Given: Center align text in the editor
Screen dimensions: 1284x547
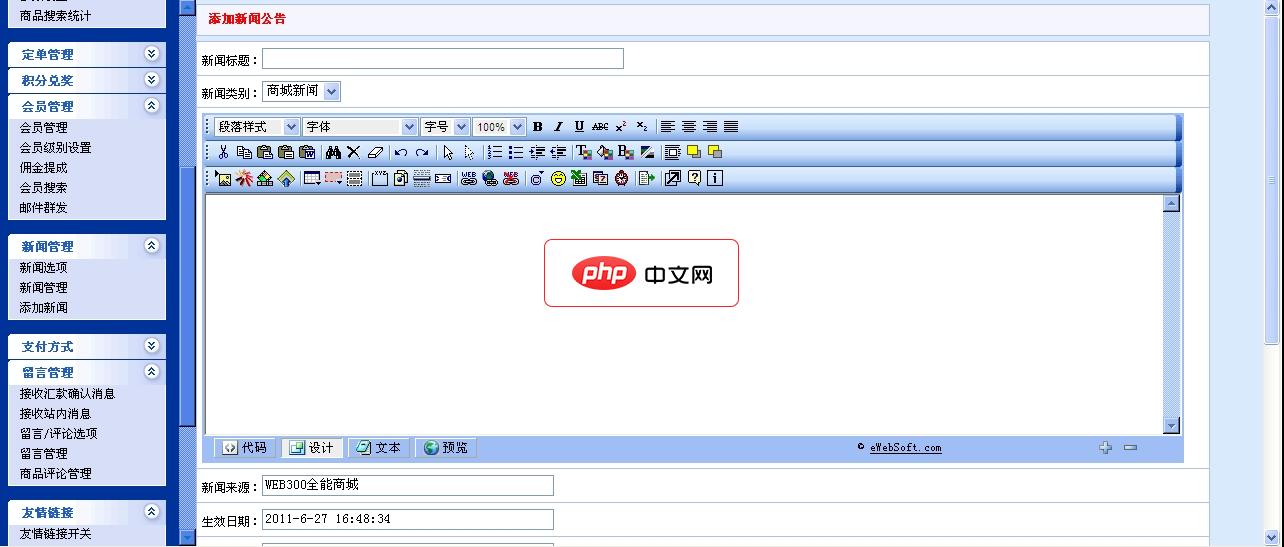Looking at the screenshot, I should click(x=688, y=127).
